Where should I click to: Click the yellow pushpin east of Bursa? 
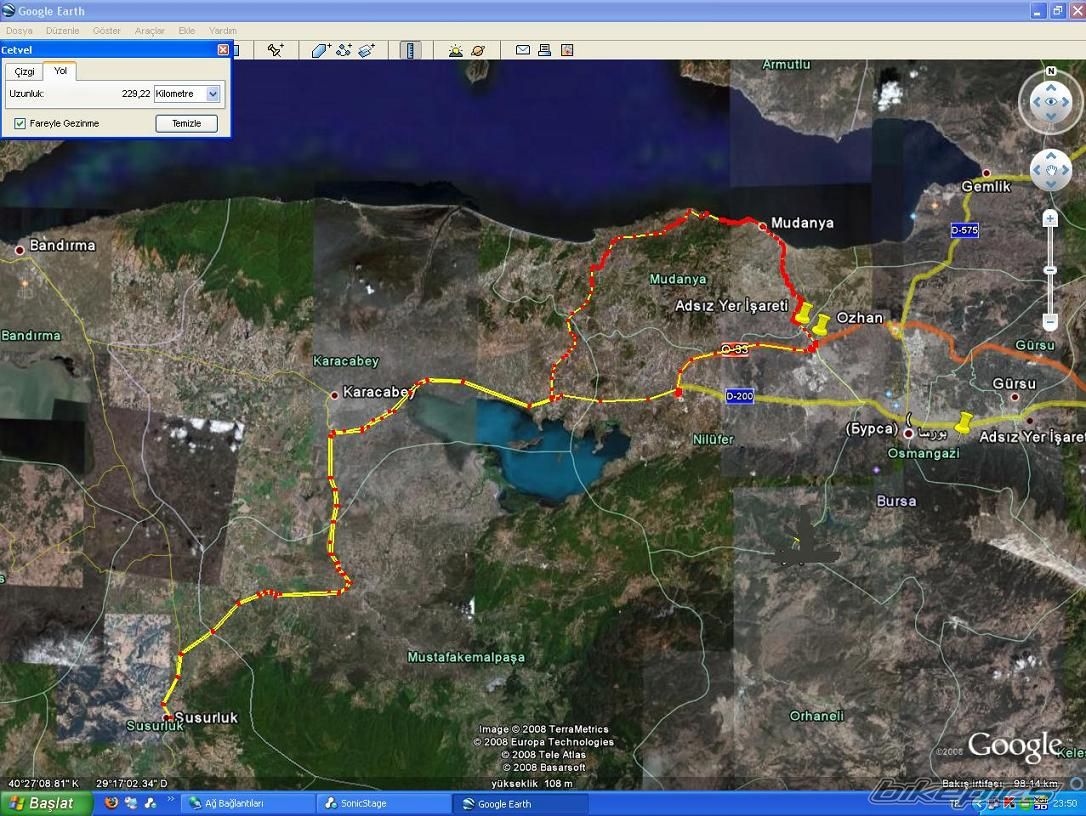point(963,422)
